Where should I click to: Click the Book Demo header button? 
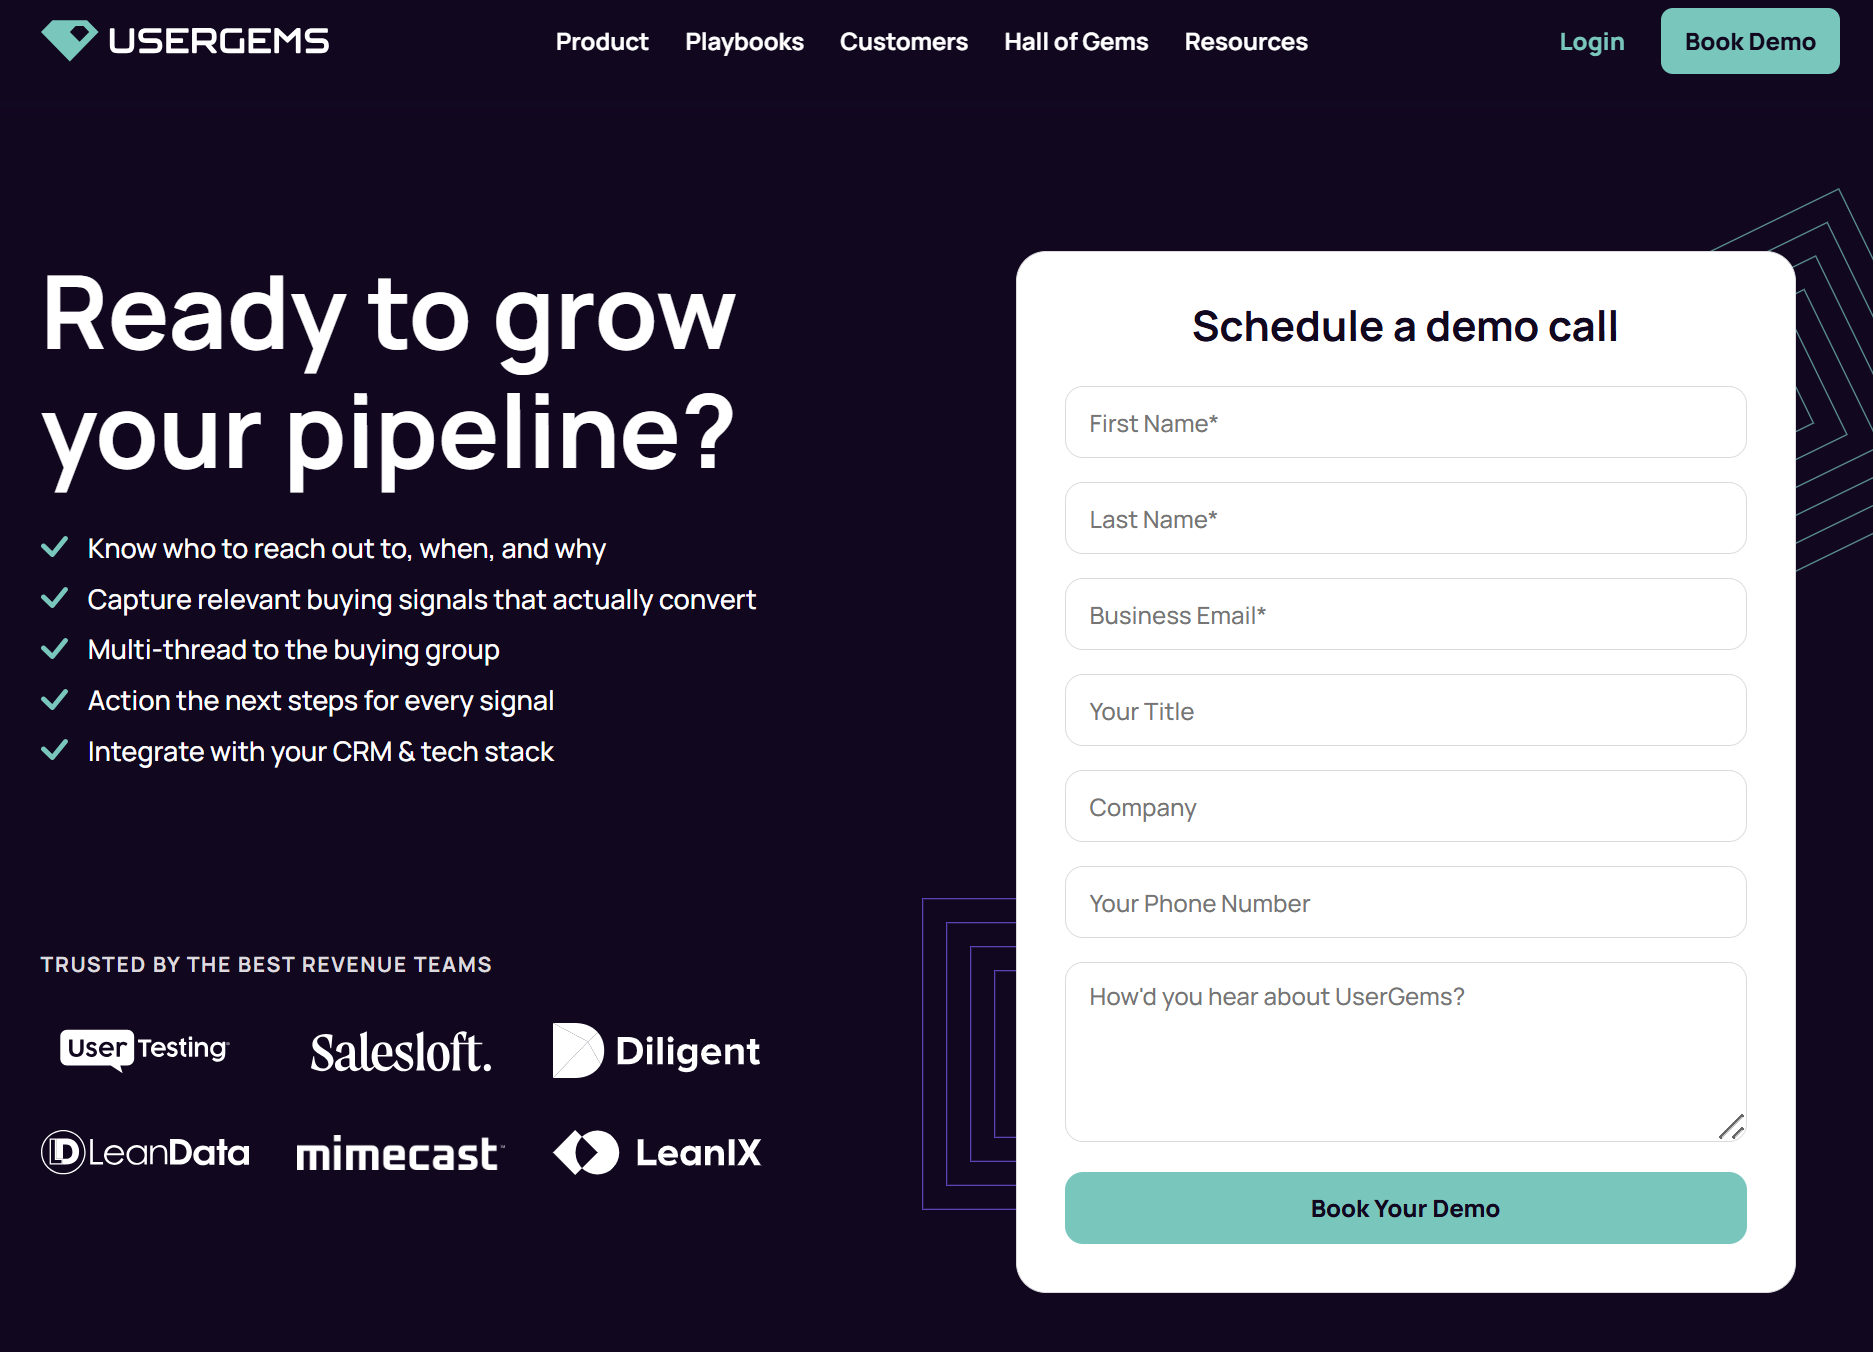tap(1750, 41)
